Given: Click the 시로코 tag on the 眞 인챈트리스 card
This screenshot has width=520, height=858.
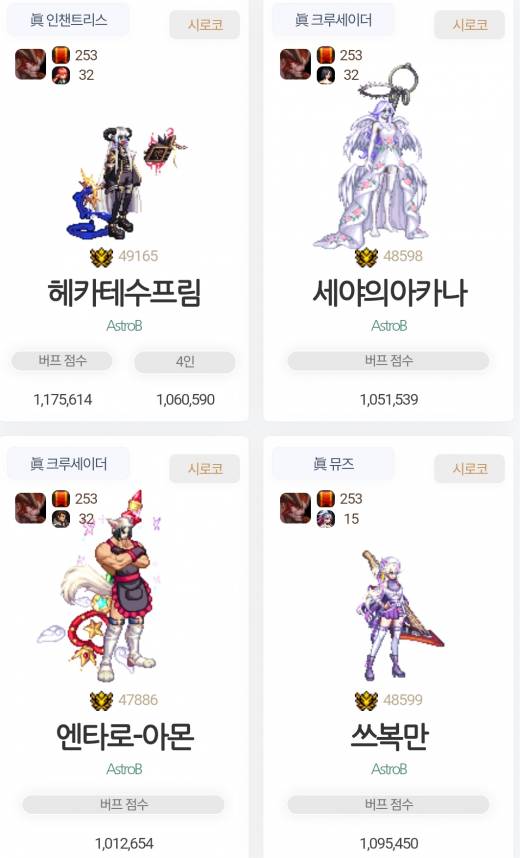Looking at the screenshot, I should pos(205,25).
